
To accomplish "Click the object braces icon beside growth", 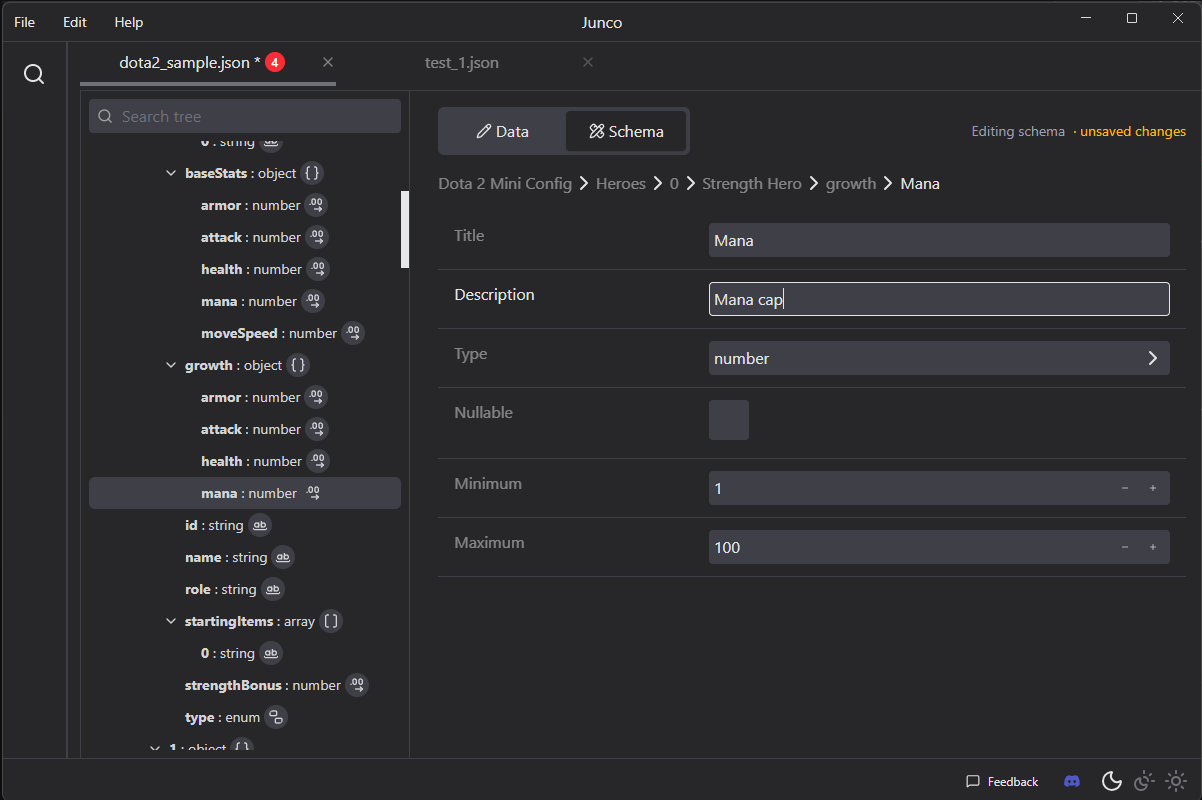I will (x=298, y=365).
